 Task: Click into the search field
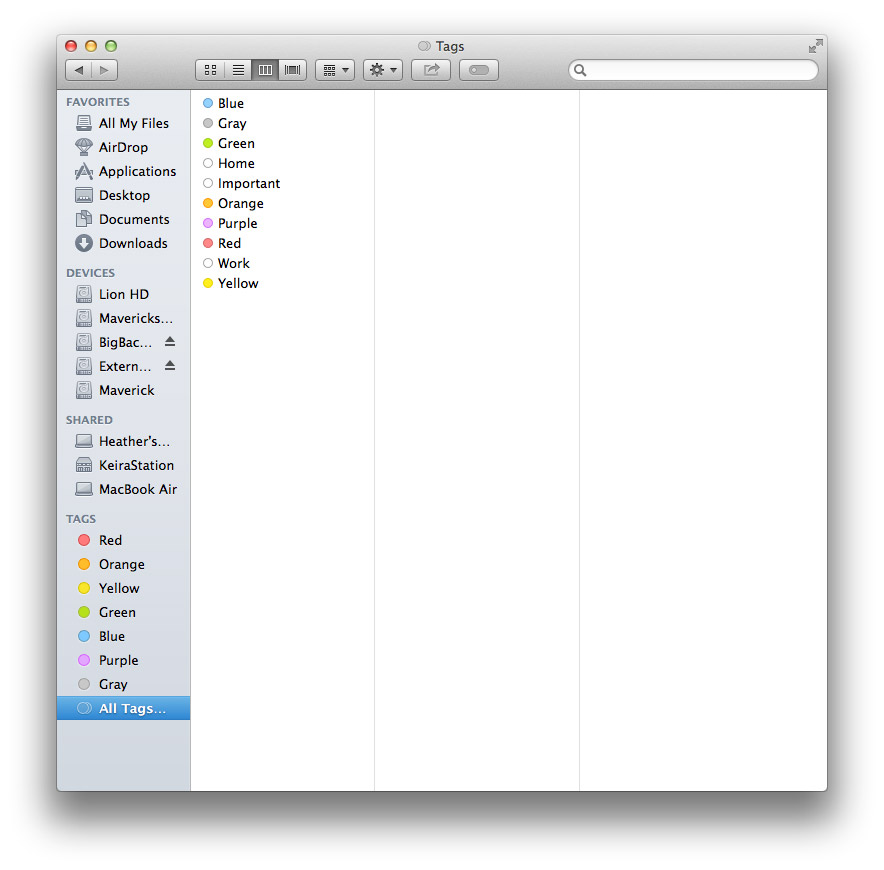693,70
